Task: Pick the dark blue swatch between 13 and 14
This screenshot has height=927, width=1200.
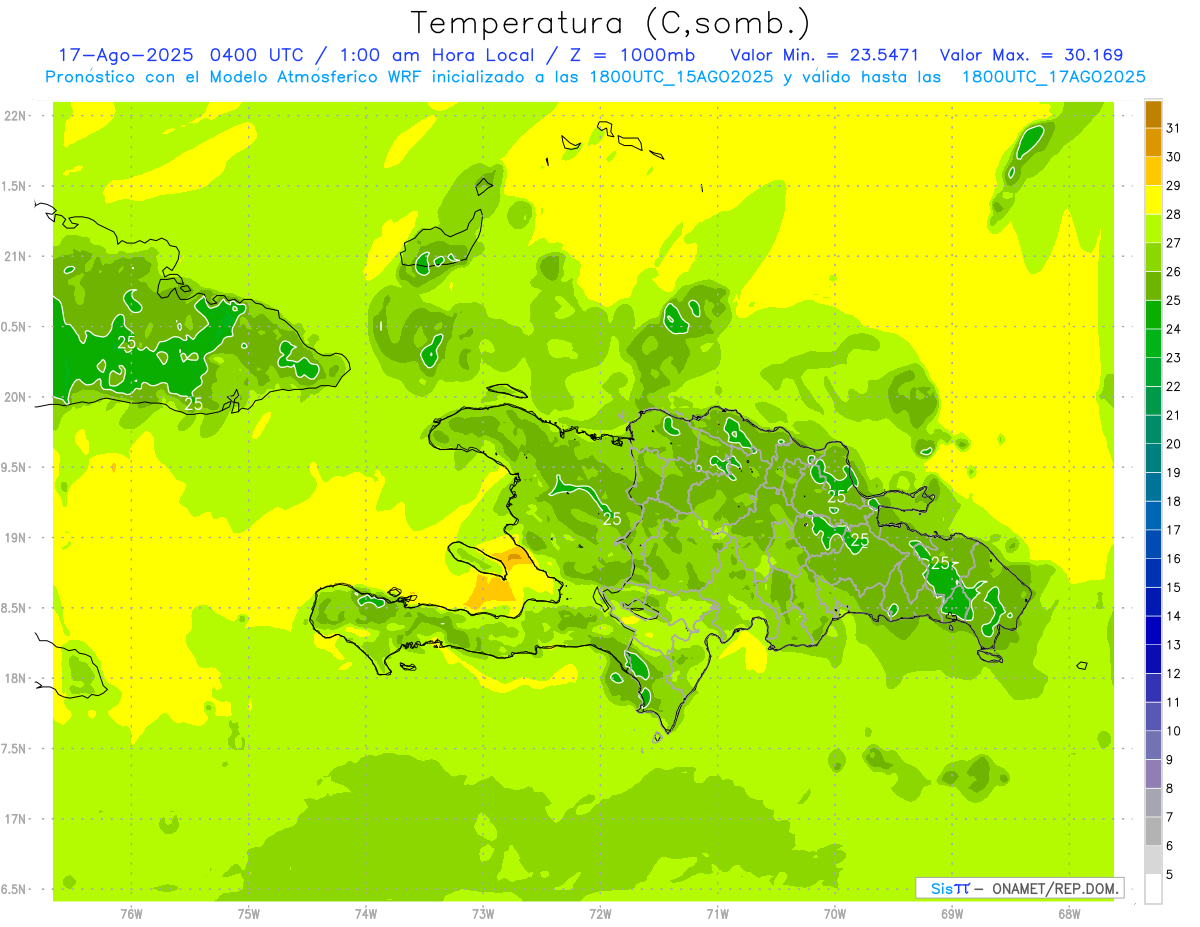Action: click(x=1153, y=630)
